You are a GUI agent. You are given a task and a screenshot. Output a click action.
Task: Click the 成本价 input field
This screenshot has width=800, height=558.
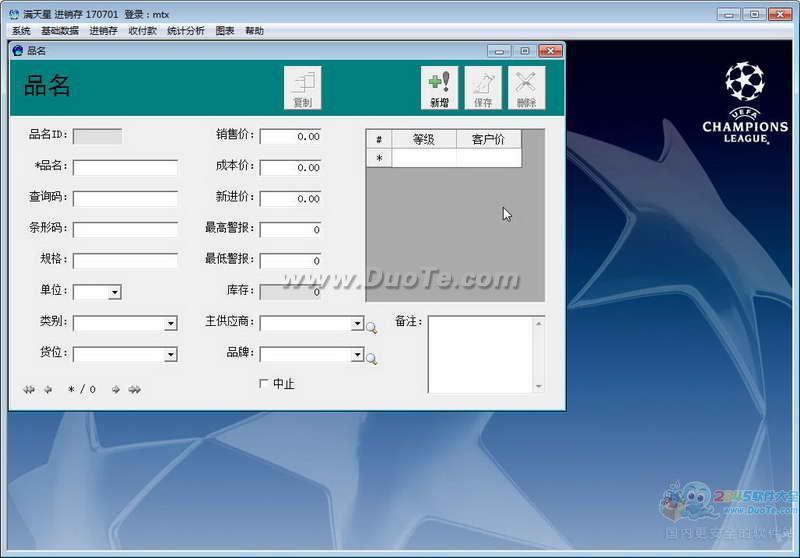click(x=290, y=167)
